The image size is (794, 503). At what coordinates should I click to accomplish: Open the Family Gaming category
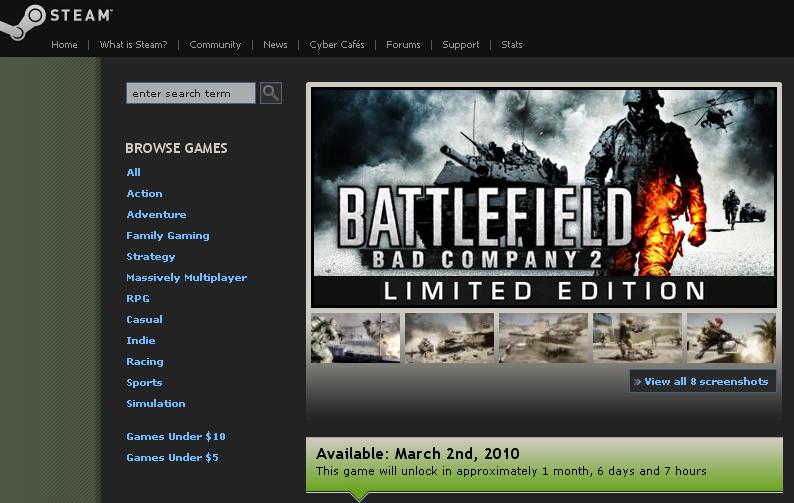click(168, 236)
